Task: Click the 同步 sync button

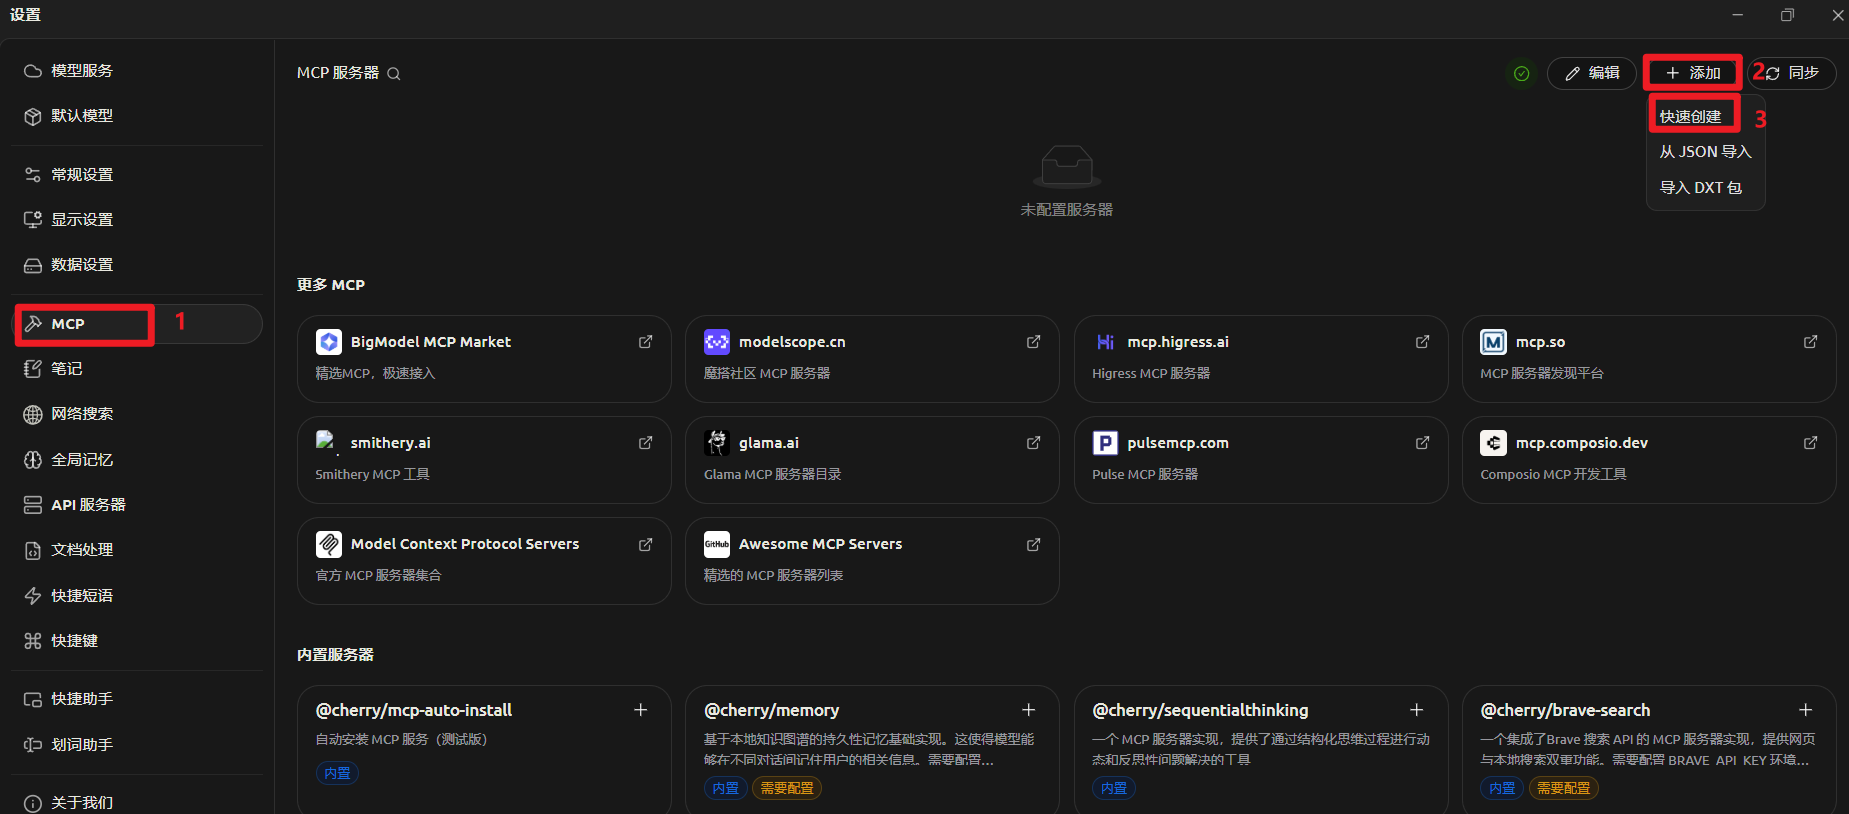Action: (x=1793, y=73)
